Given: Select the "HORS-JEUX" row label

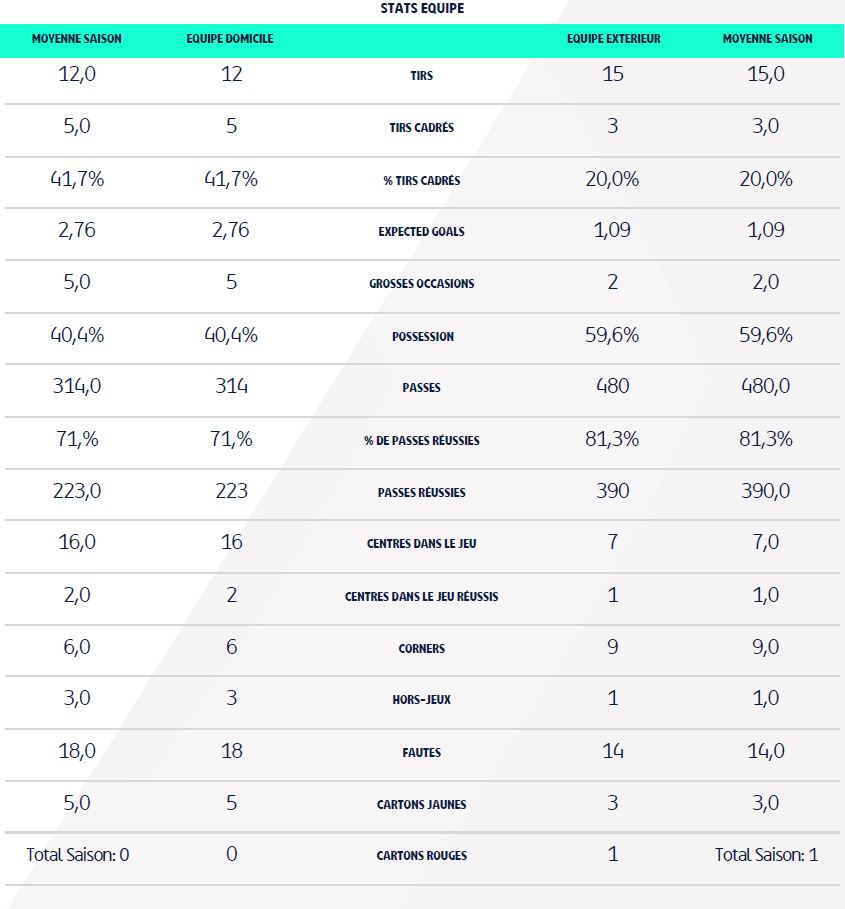Looking at the screenshot, I should pos(421,700).
